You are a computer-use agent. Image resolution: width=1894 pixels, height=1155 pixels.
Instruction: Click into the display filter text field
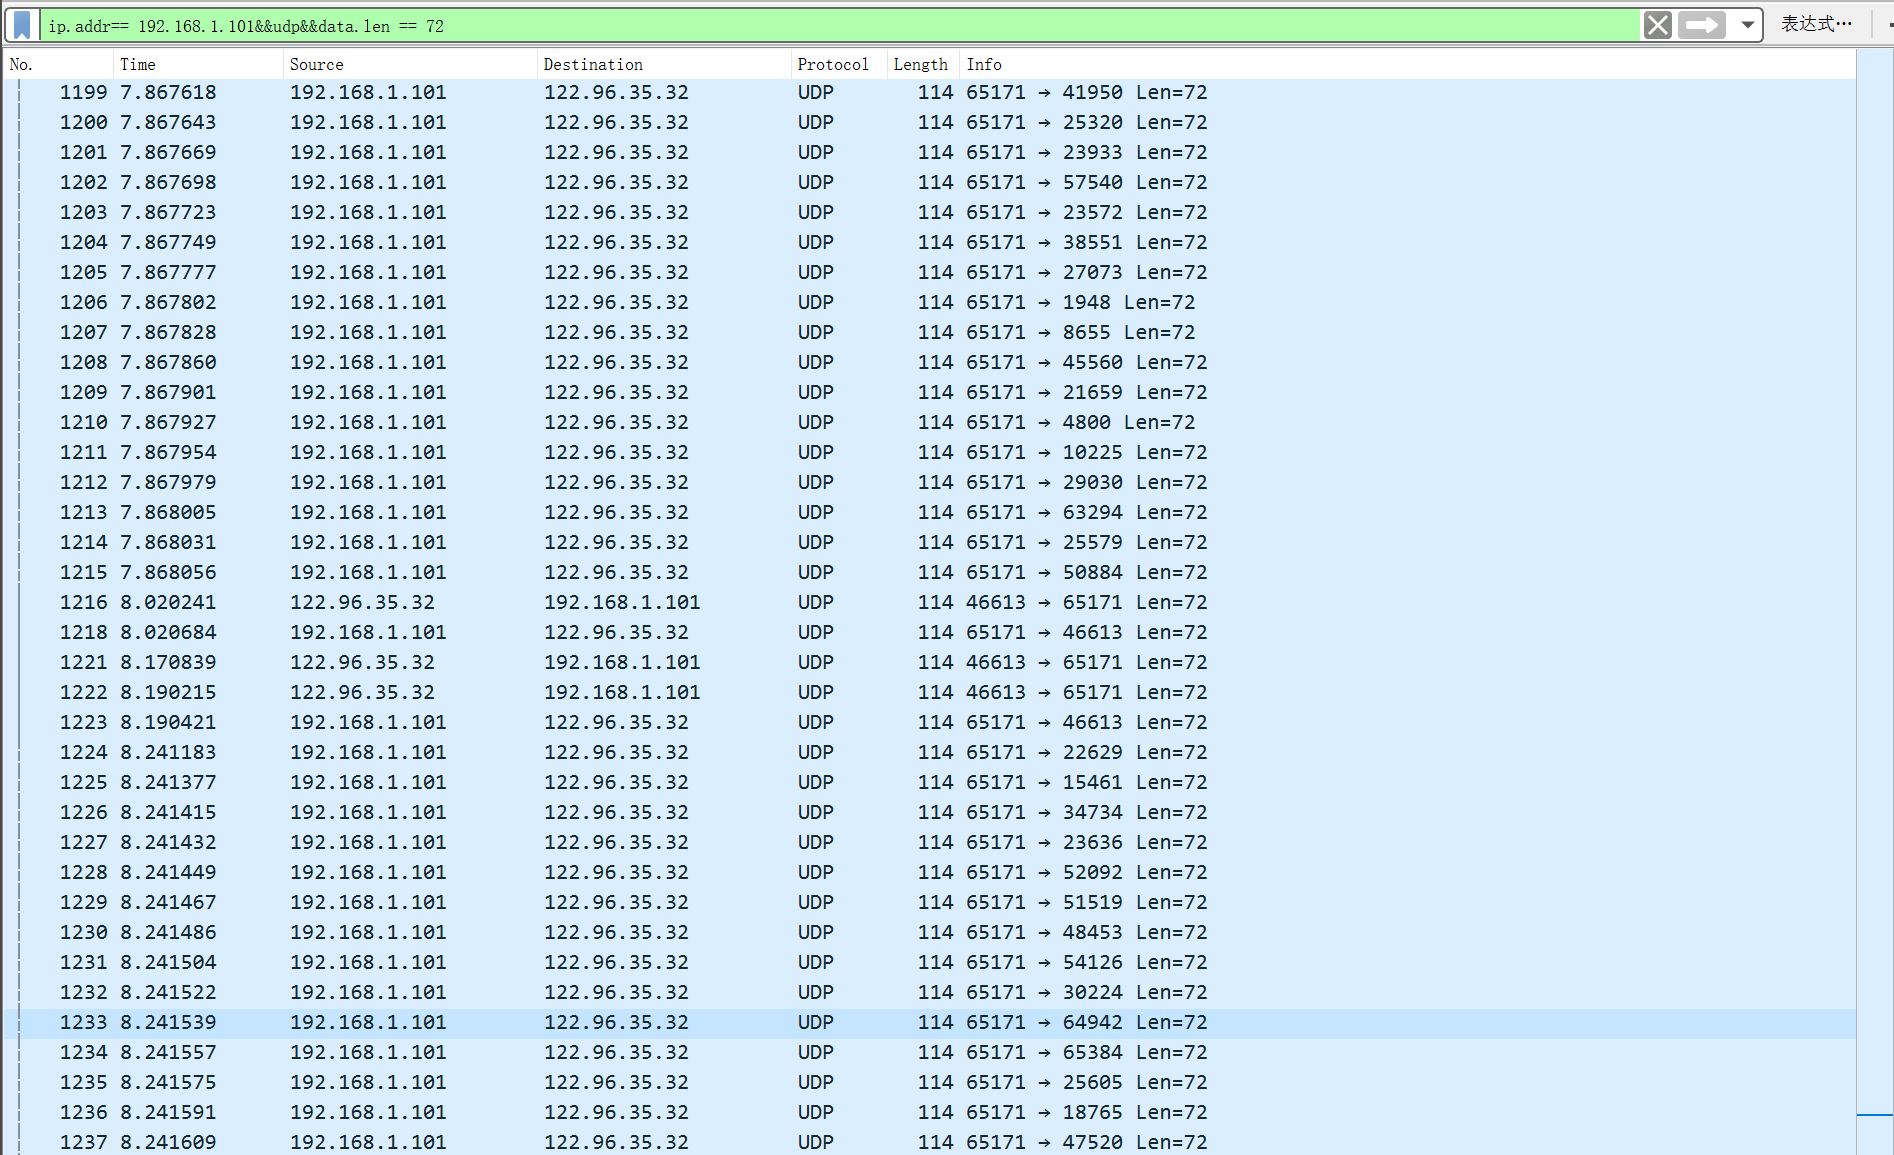pos(840,26)
